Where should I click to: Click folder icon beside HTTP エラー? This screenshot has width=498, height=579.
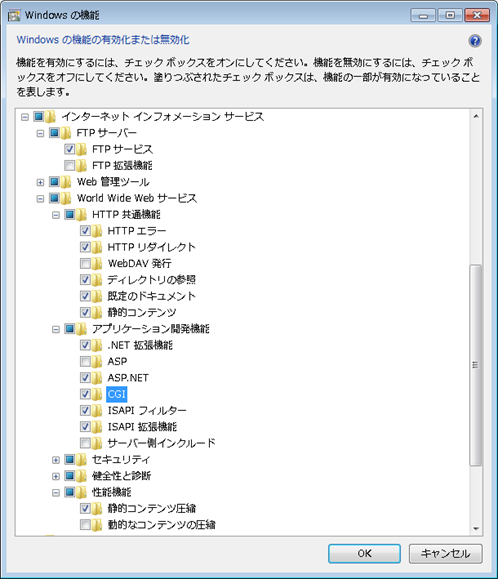pyautogui.click(x=97, y=231)
